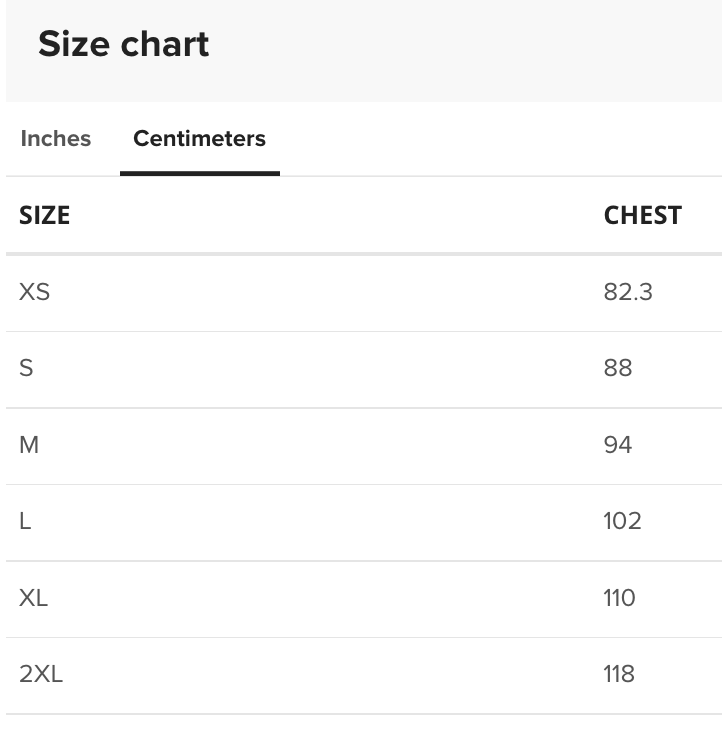This screenshot has height=740, width=722.
Task: Click the underline beneath Centimeters tab
Action: pyautogui.click(x=200, y=174)
